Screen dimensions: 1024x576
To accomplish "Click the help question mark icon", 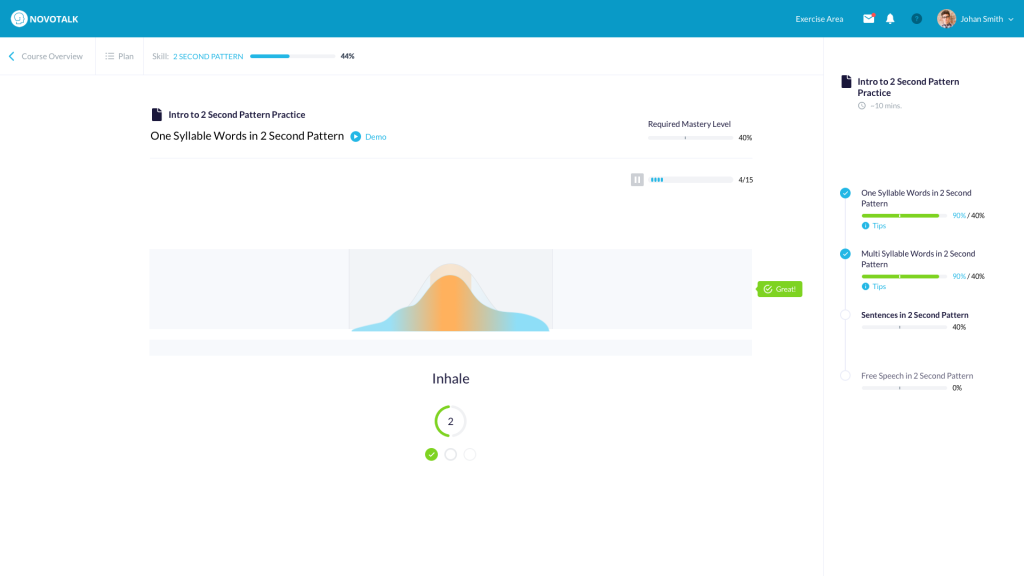I will pos(916,18).
